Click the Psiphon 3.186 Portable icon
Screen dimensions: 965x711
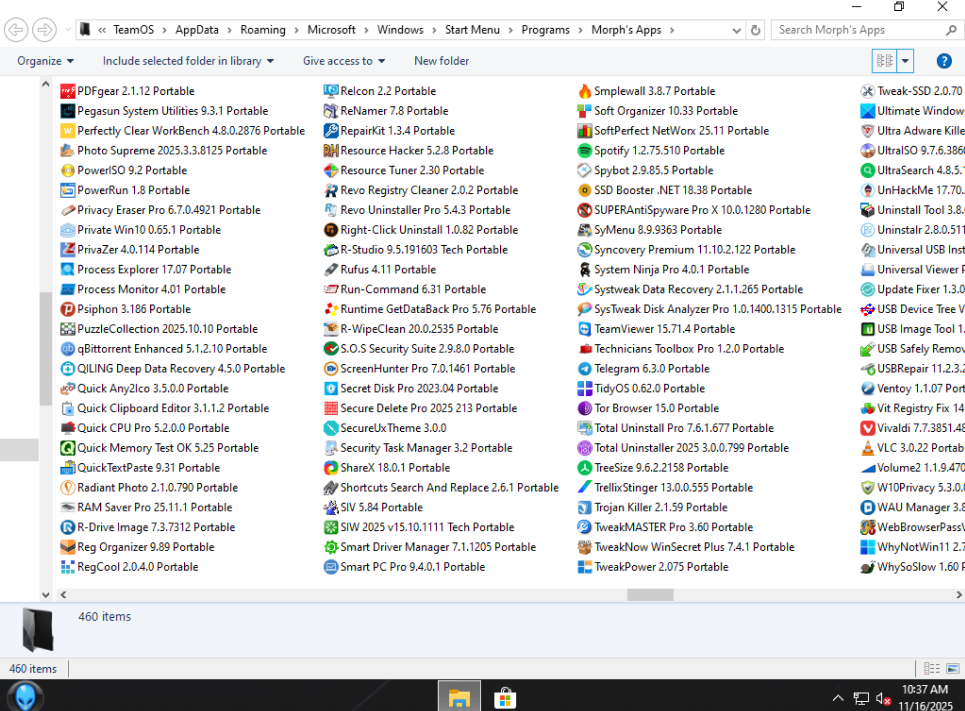coord(68,309)
